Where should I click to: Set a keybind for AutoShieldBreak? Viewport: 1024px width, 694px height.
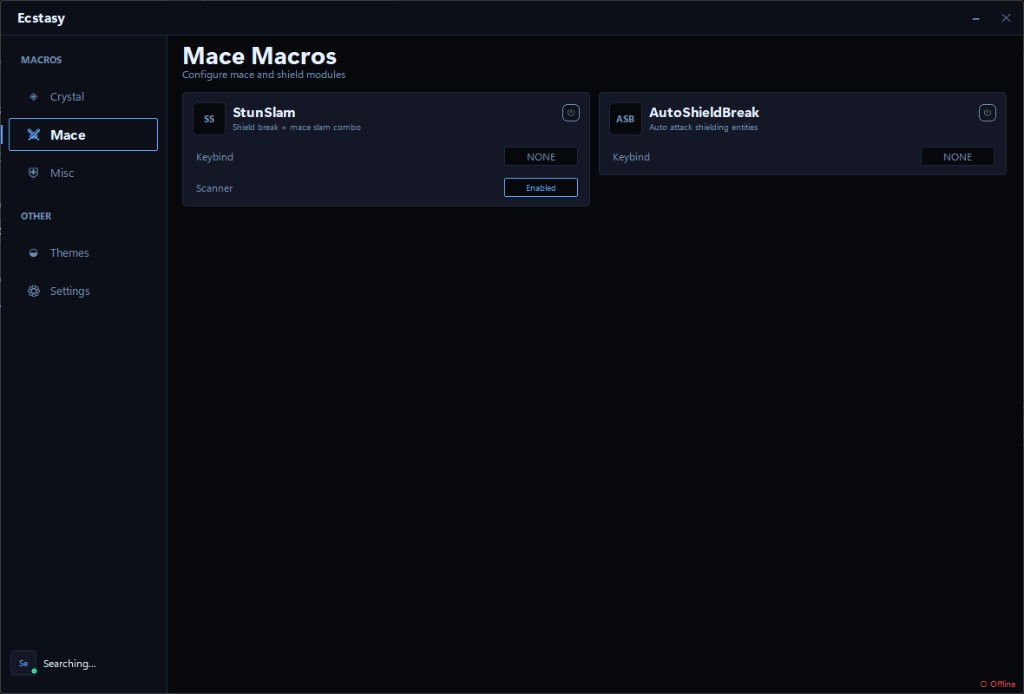pos(957,156)
